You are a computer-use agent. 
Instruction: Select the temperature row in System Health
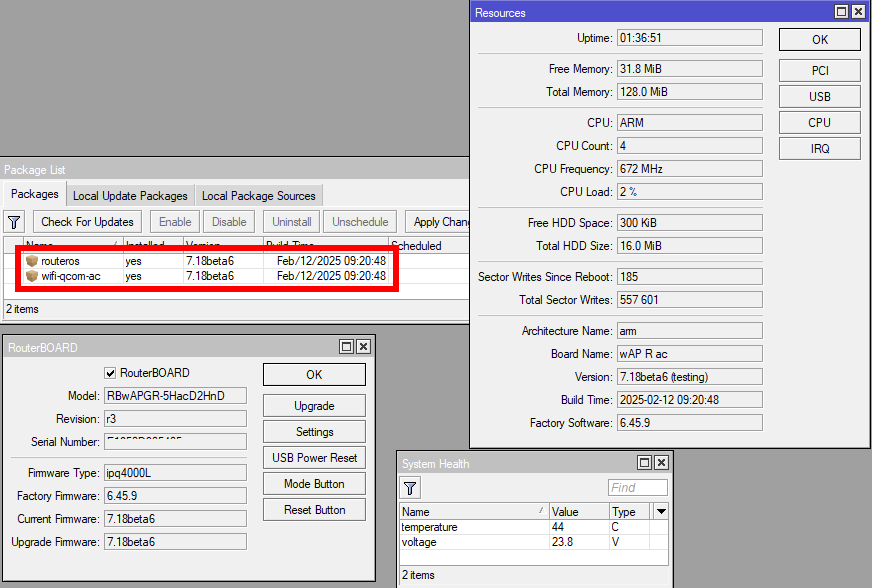pos(534,527)
